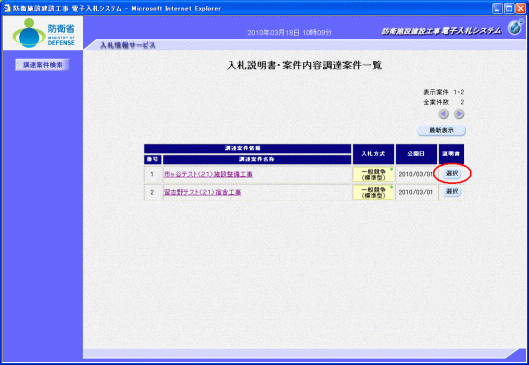Click the 入札情報サービス header tab
This screenshot has width=529, height=365.
128,45
